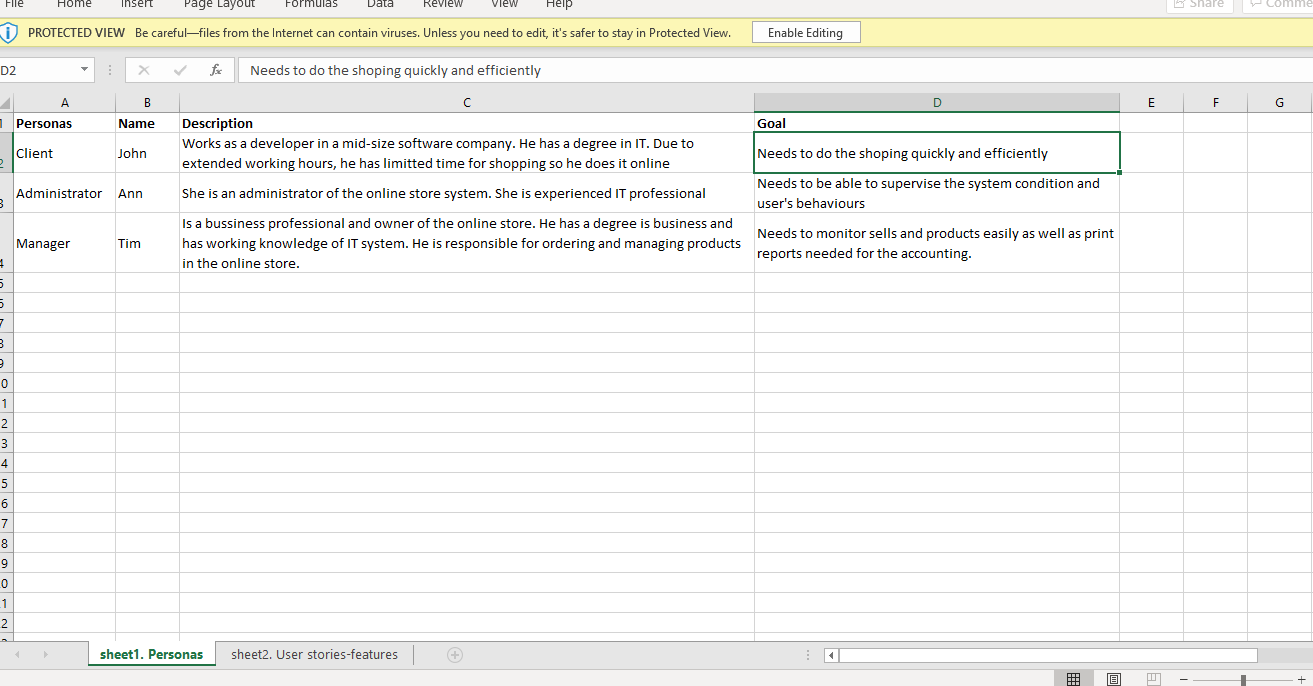Click the Cancel (X) icon beside formula bar
Screen dimensions: 1313x686
tap(144, 70)
